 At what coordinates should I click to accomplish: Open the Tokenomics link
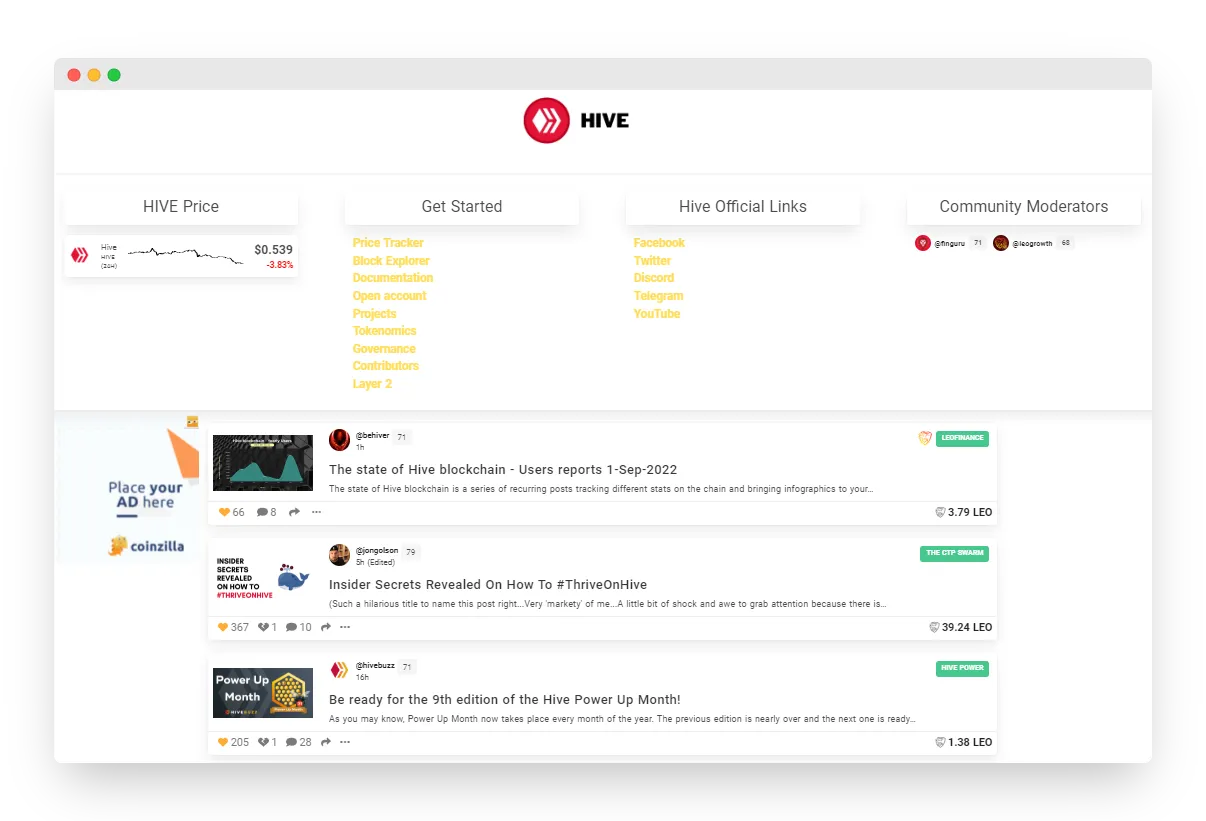tap(384, 331)
